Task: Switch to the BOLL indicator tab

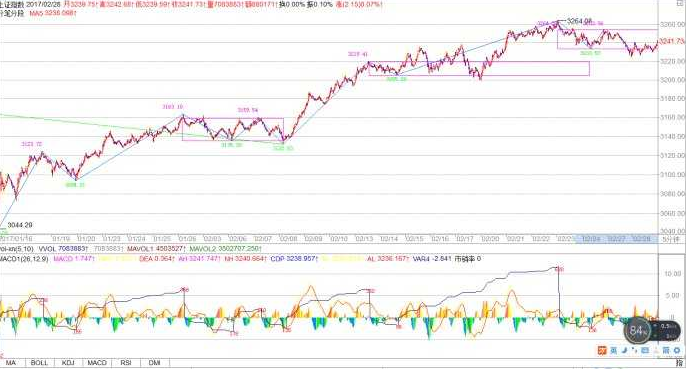Action: 39,363
